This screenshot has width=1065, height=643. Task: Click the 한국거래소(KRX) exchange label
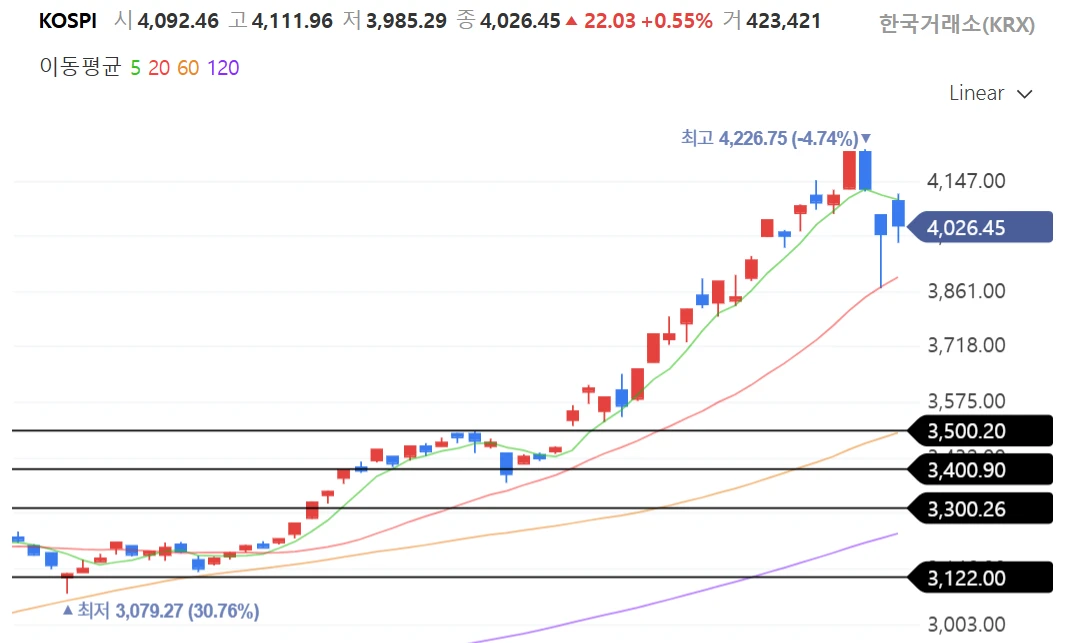tap(956, 25)
